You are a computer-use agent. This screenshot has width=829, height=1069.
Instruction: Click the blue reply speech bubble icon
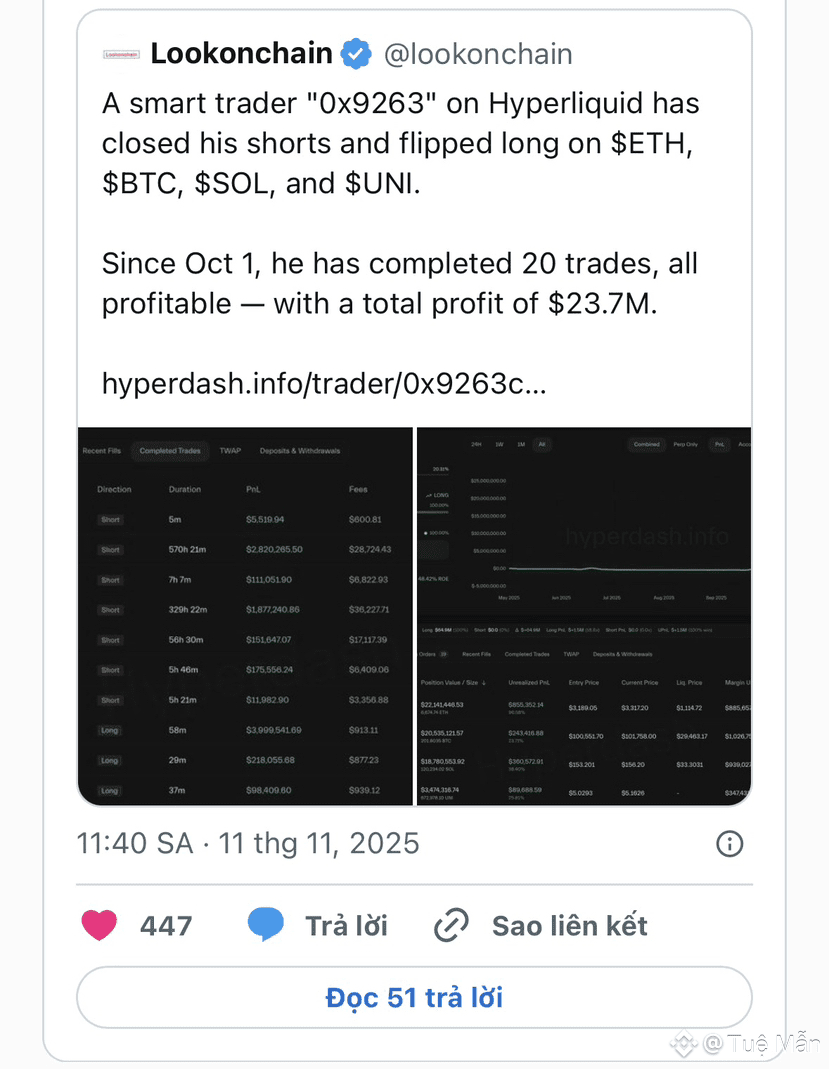pos(266,925)
